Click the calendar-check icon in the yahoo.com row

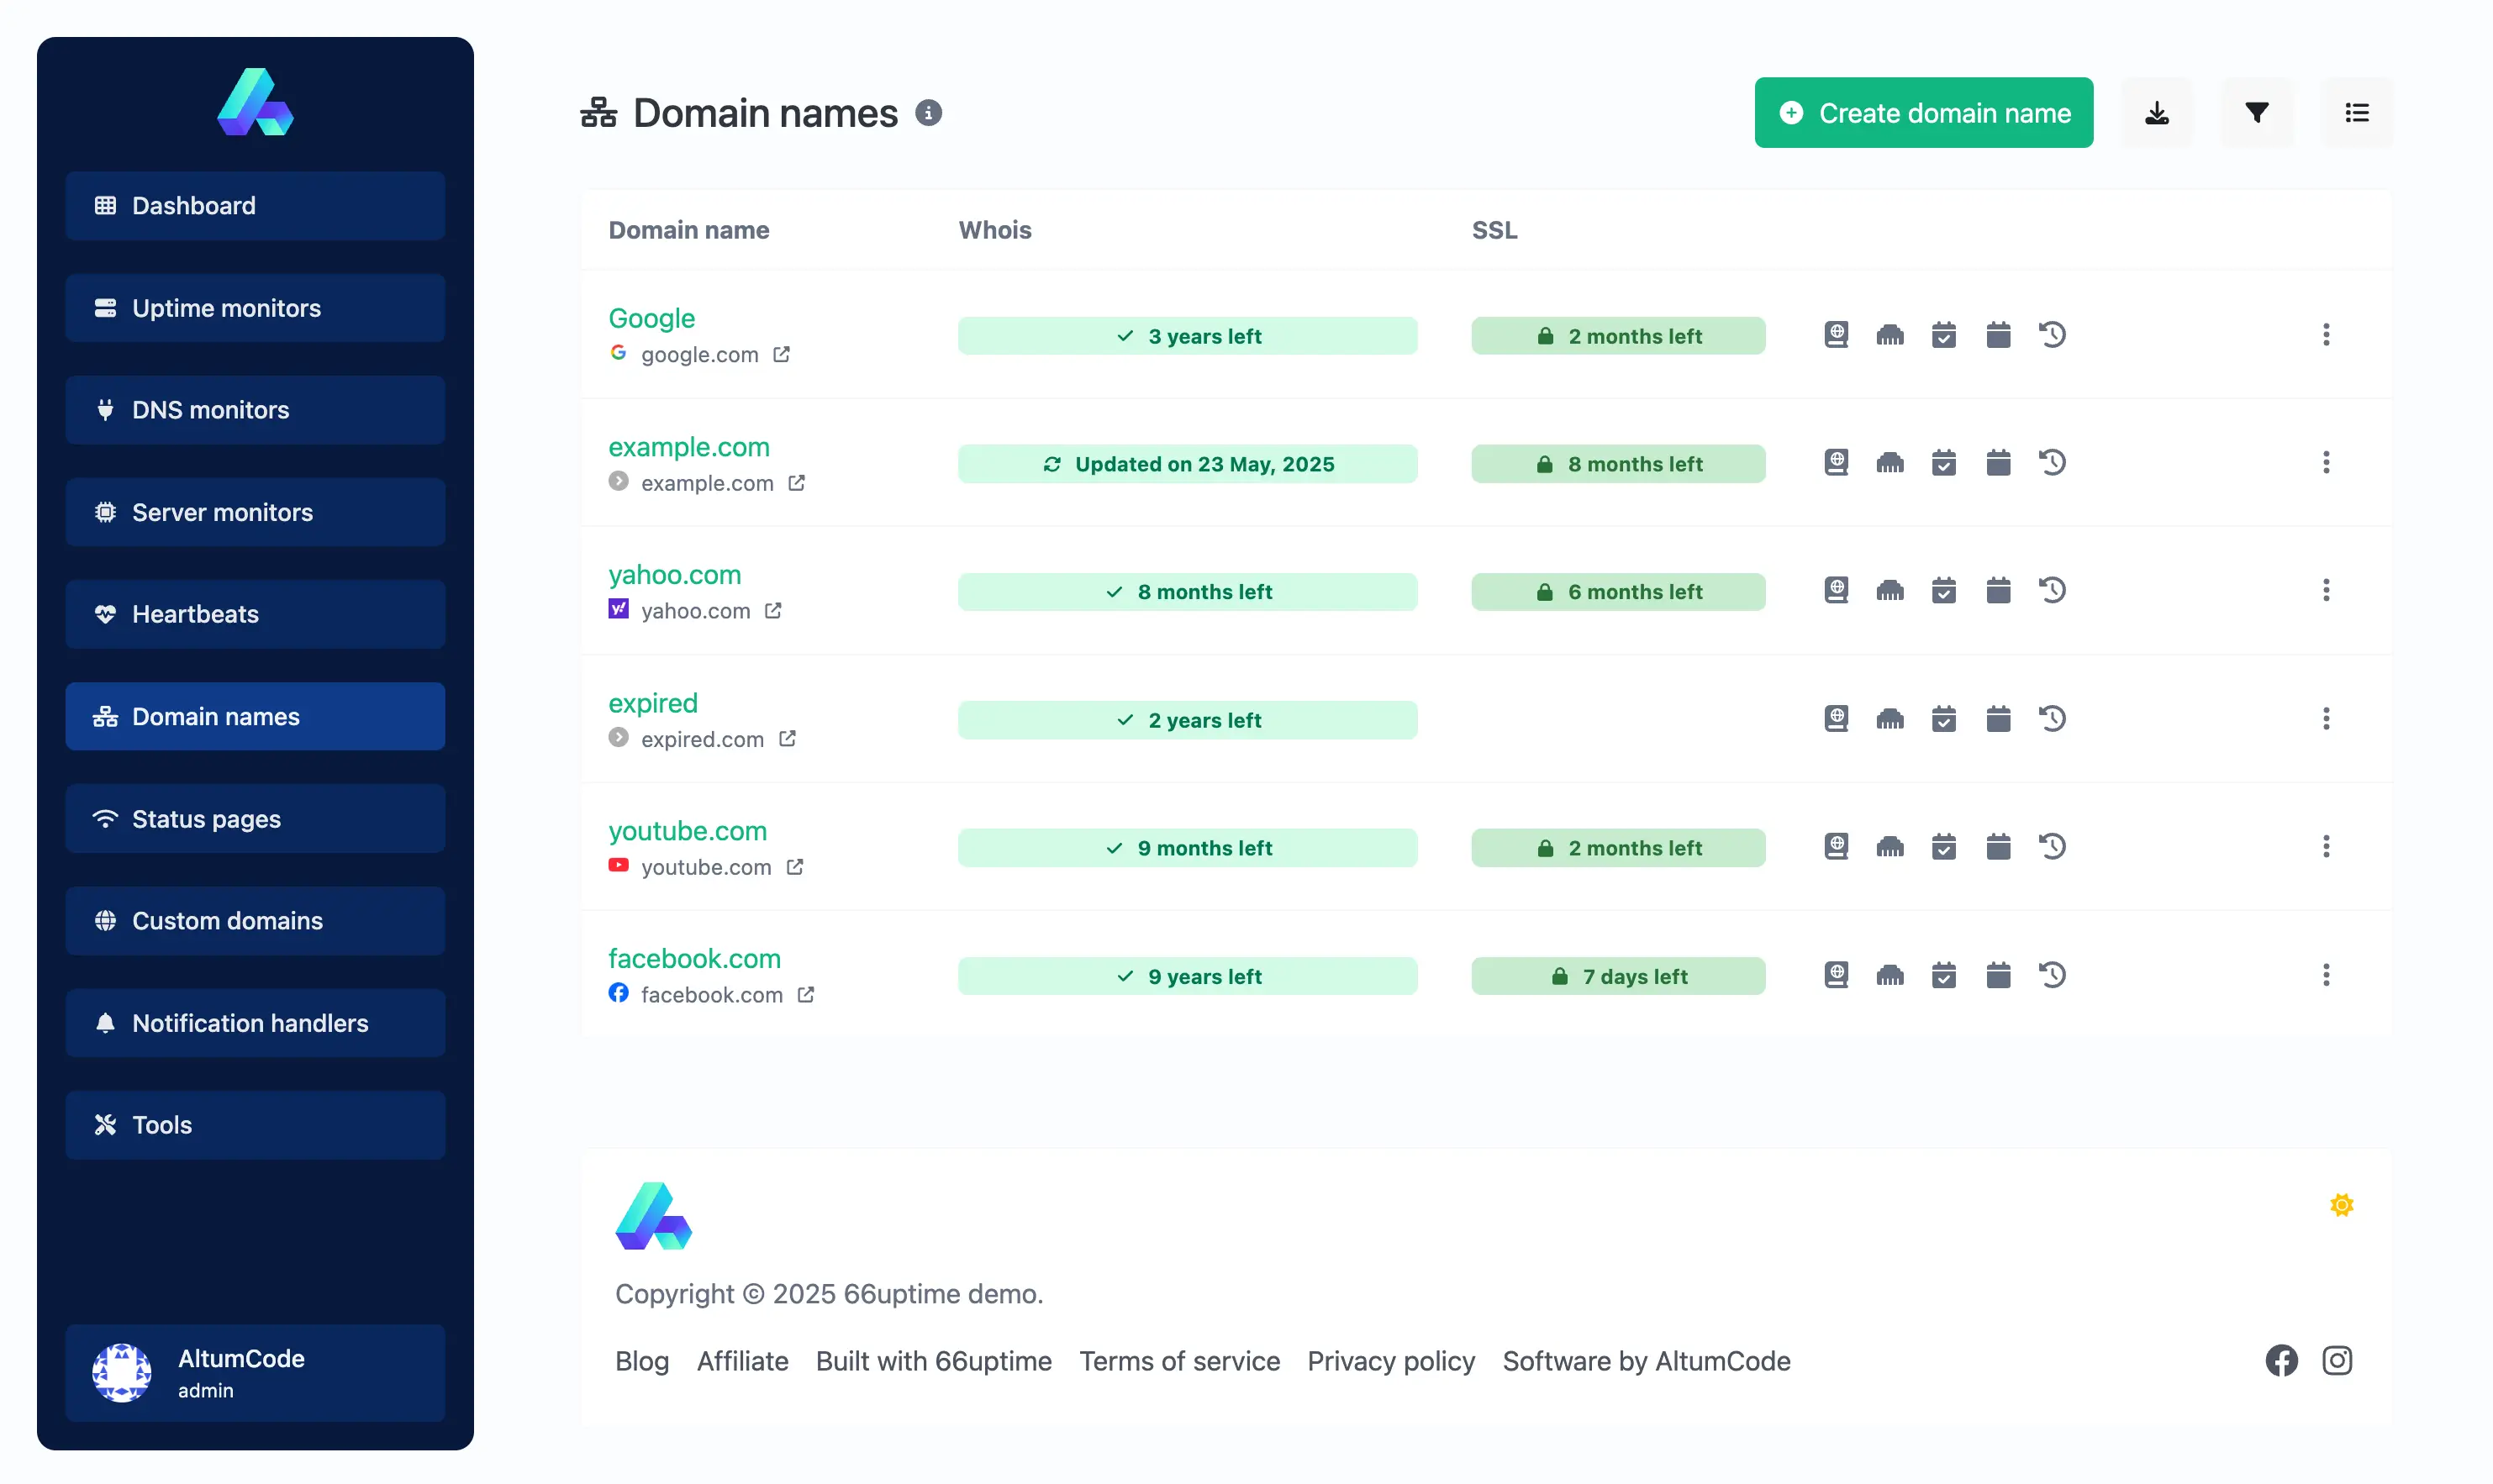point(1943,591)
